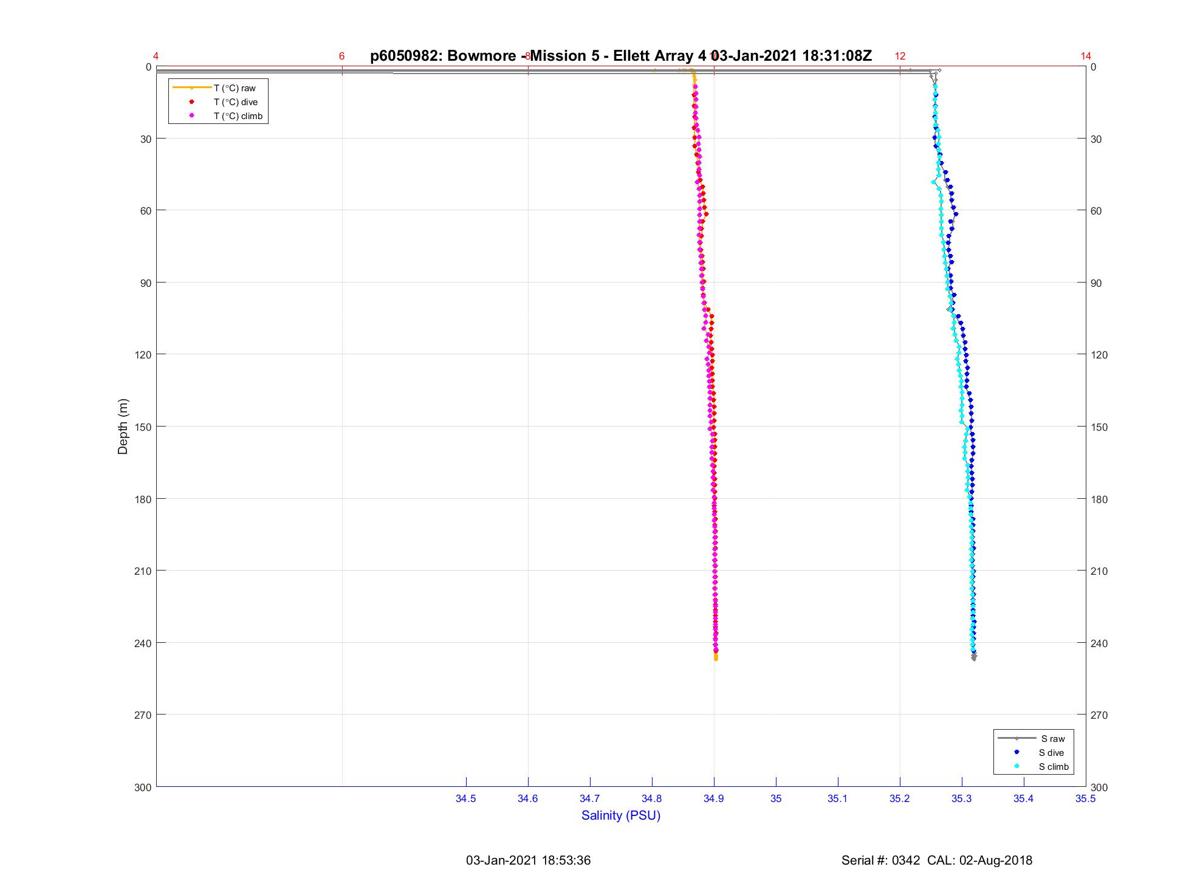Click the 'Salinity (PSU)' axis label
Screen dimensions: 1200x885
pyautogui.click(x=621, y=816)
